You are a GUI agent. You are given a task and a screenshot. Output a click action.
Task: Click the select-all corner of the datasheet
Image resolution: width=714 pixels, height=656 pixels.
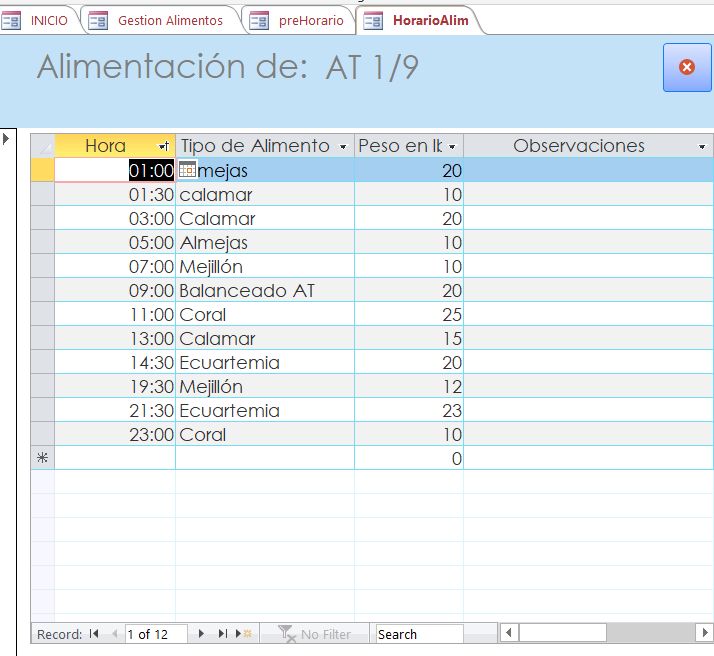point(42,146)
